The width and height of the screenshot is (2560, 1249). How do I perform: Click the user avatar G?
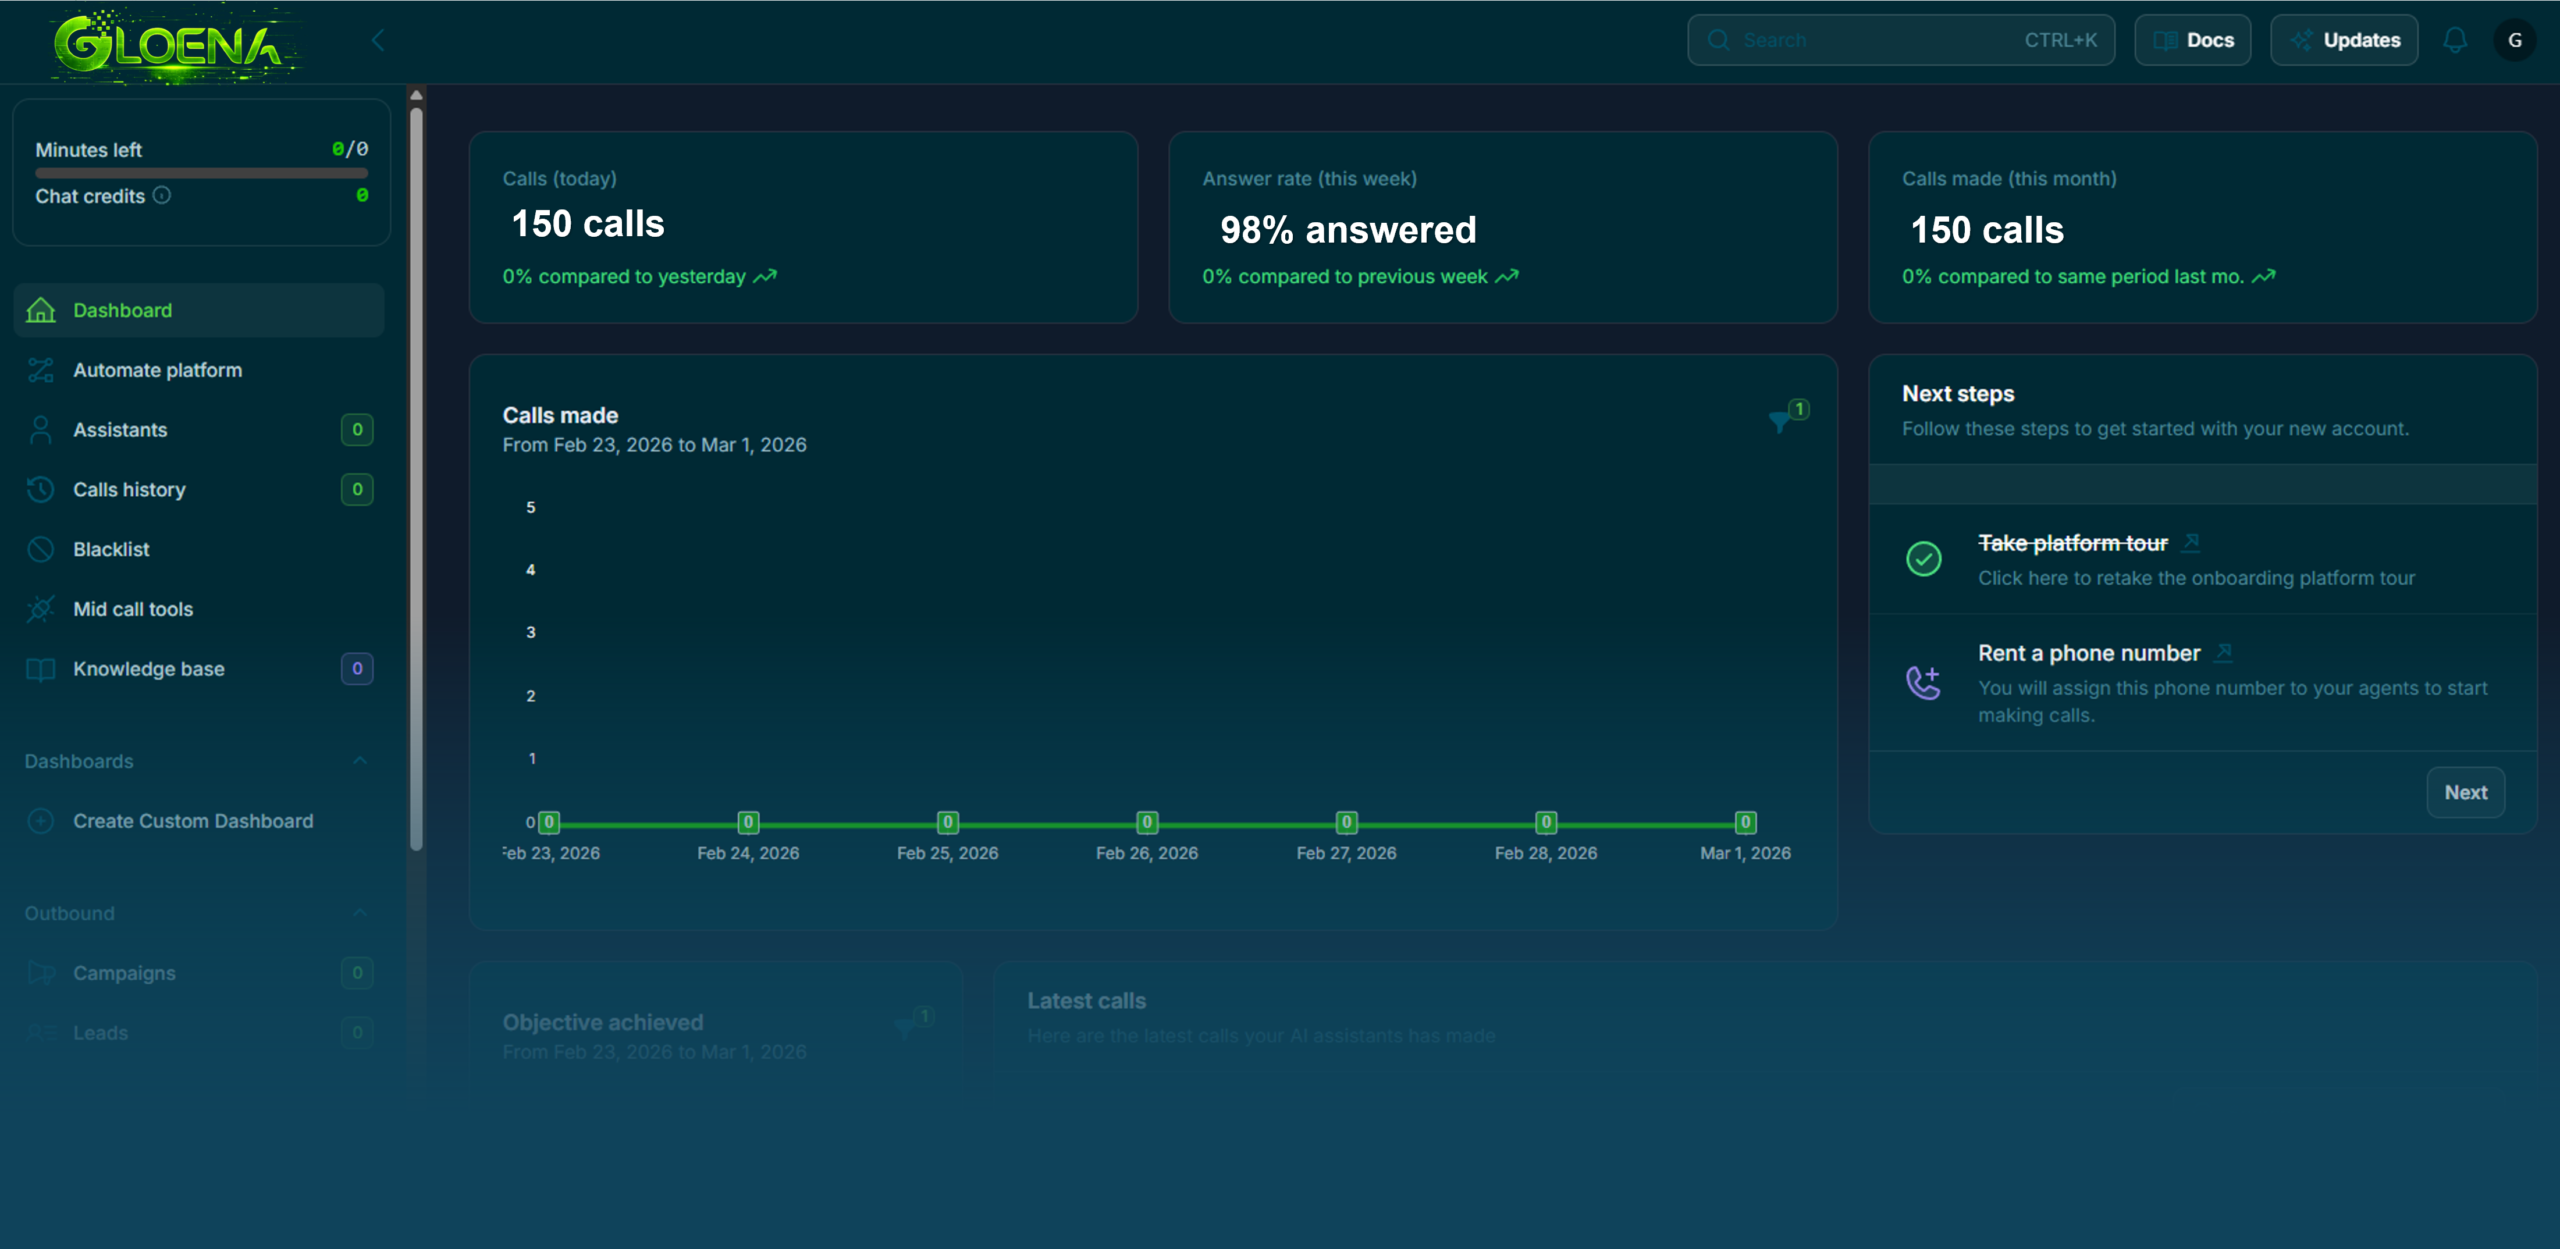(2514, 40)
